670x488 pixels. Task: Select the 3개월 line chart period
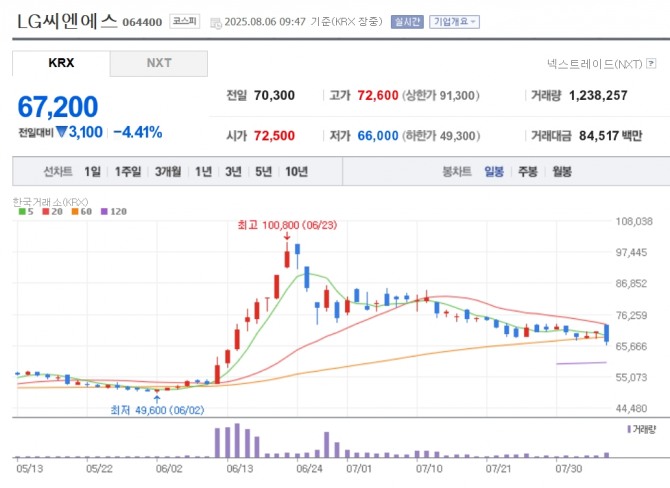click(x=168, y=171)
